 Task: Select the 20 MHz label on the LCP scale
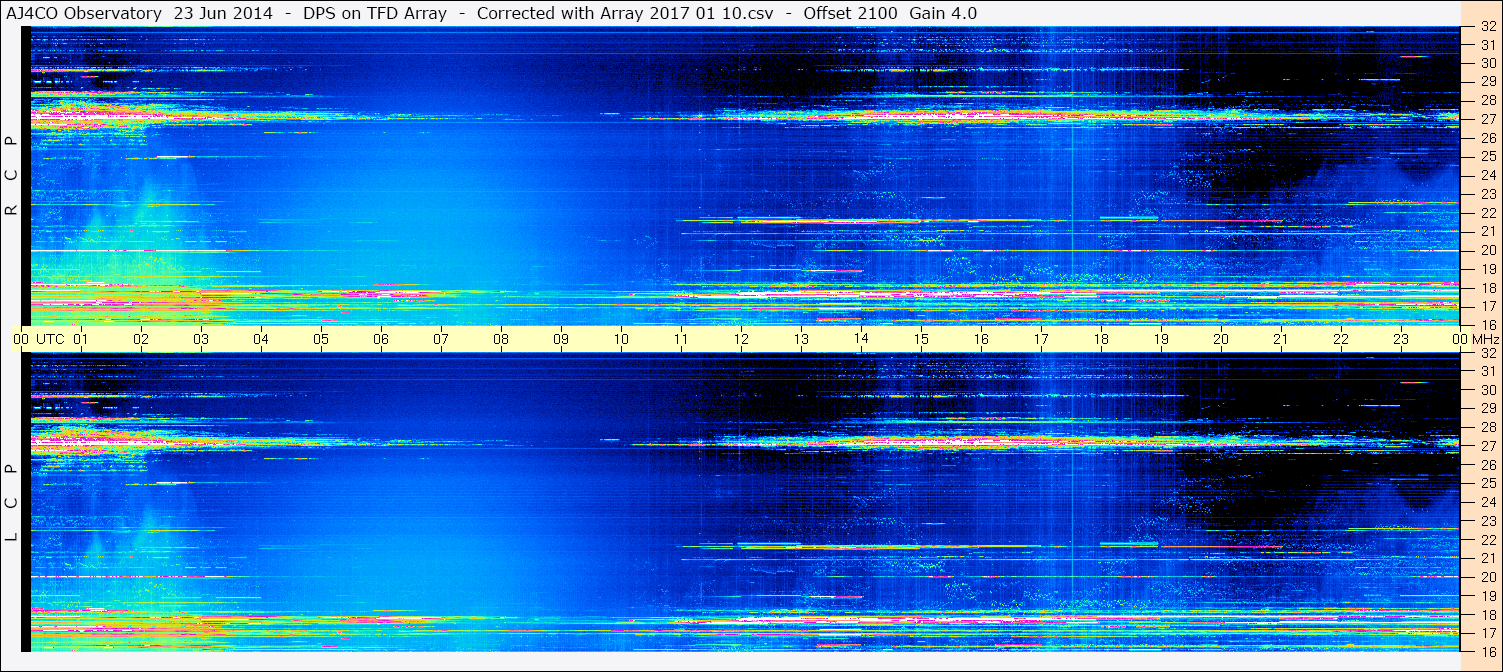tap(1487, 577)
